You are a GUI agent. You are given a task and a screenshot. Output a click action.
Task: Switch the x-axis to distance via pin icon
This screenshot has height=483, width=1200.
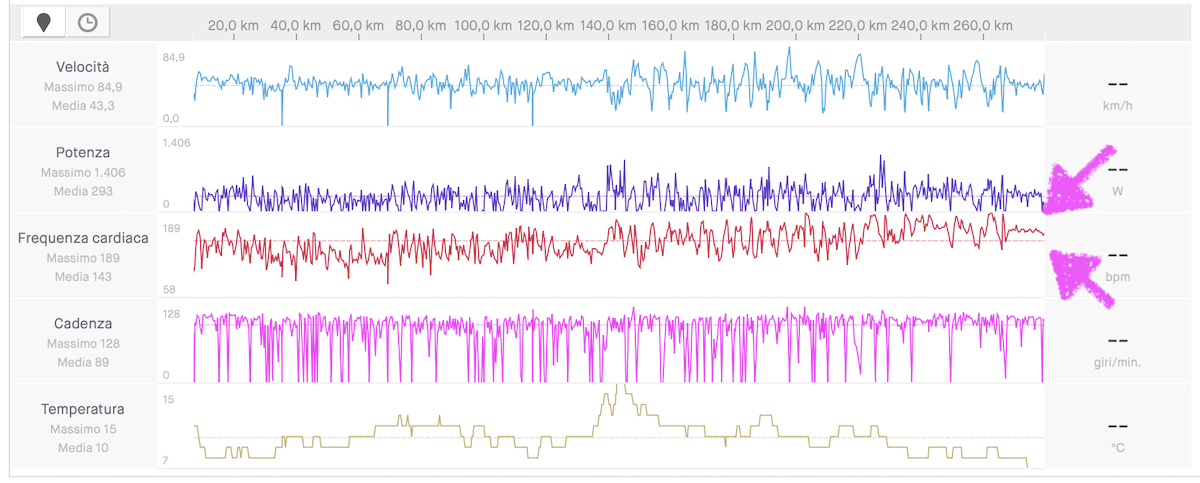pos(44,22)
